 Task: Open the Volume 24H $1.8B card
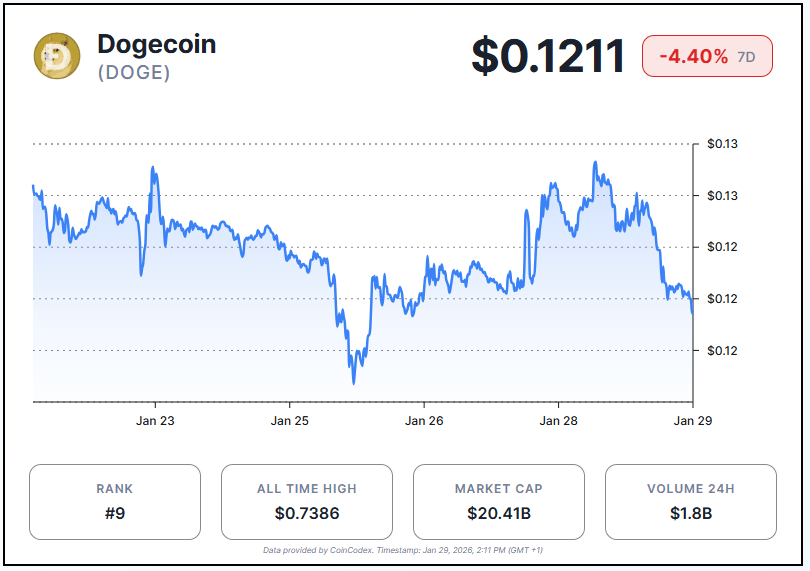(690, 502)
